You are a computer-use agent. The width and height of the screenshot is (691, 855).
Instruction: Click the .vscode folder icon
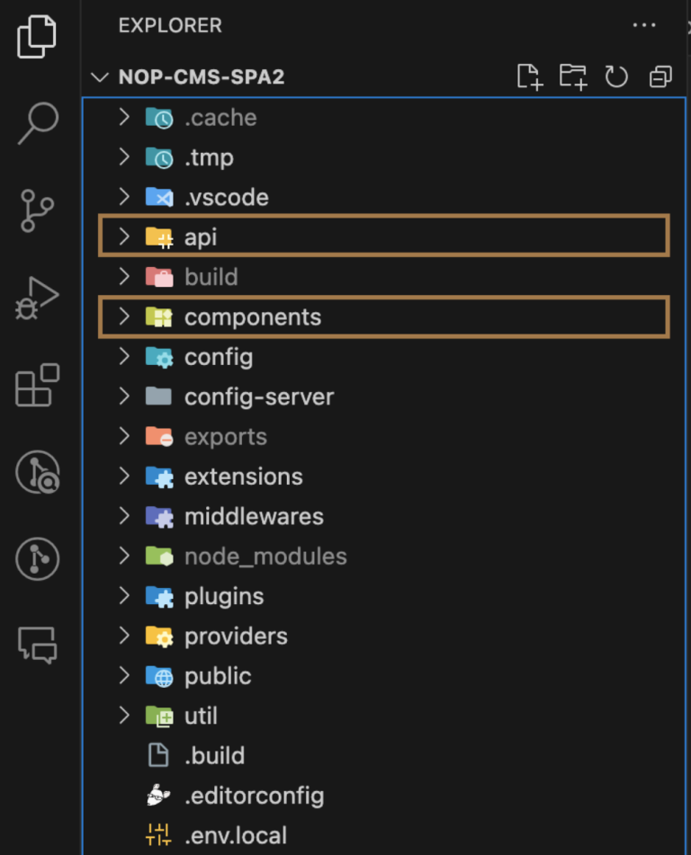[x=159, y=197]
